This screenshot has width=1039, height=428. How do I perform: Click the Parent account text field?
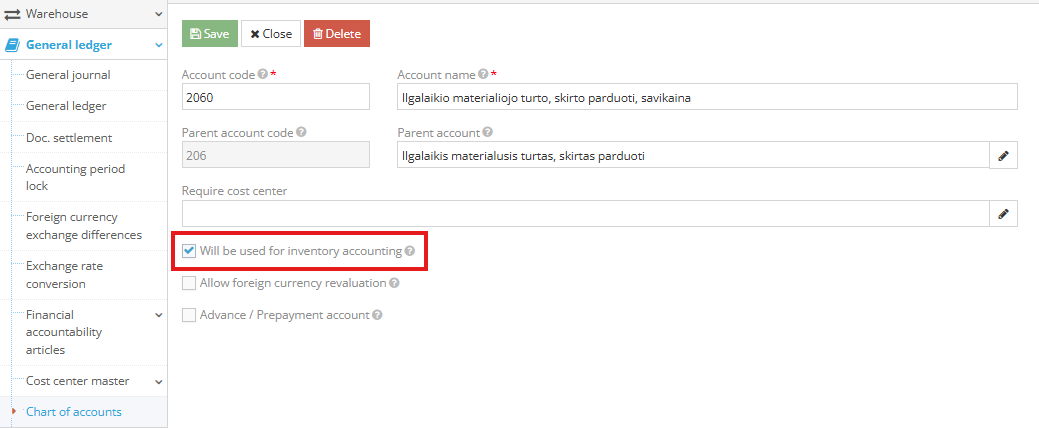[x=693, y=156]
